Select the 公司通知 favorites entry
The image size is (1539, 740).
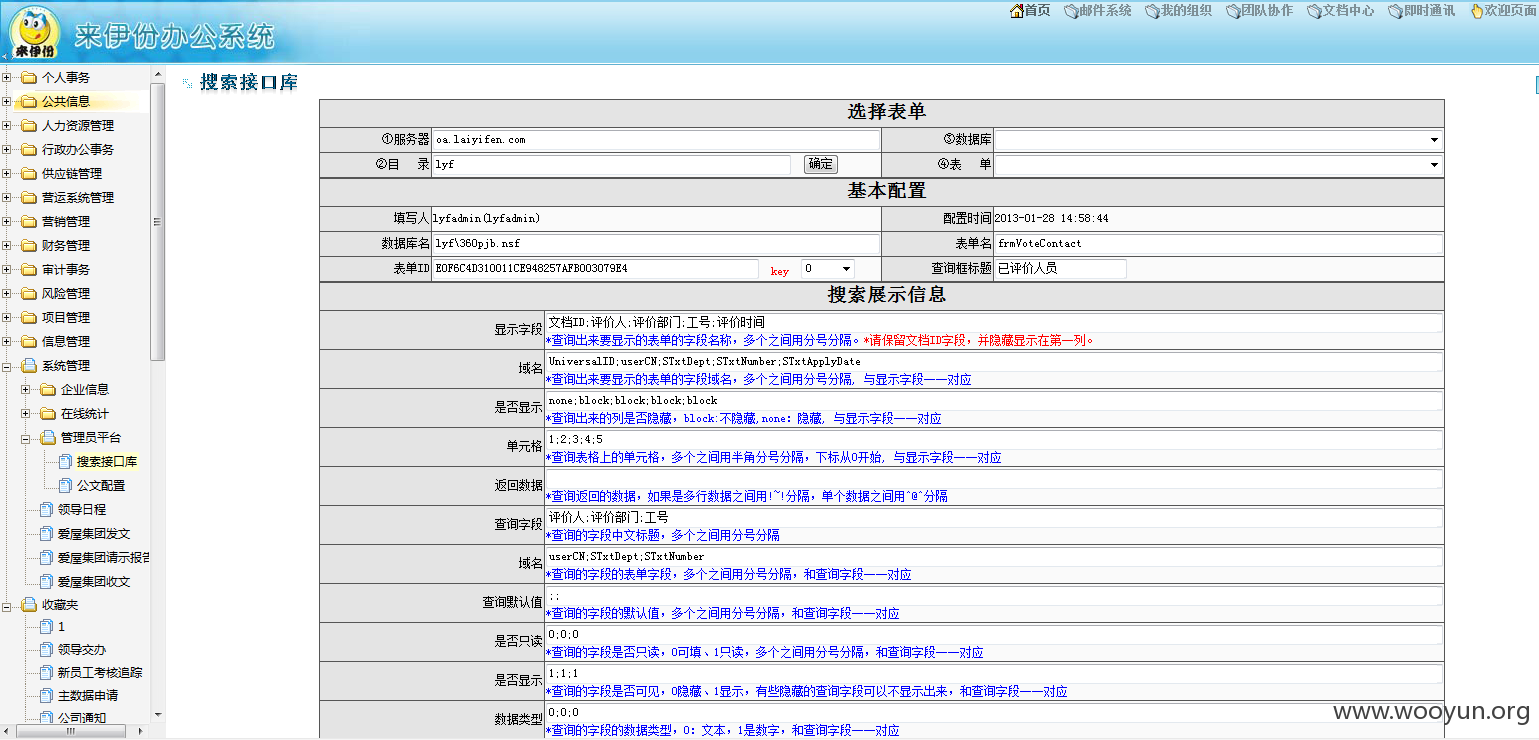[82, 718]
